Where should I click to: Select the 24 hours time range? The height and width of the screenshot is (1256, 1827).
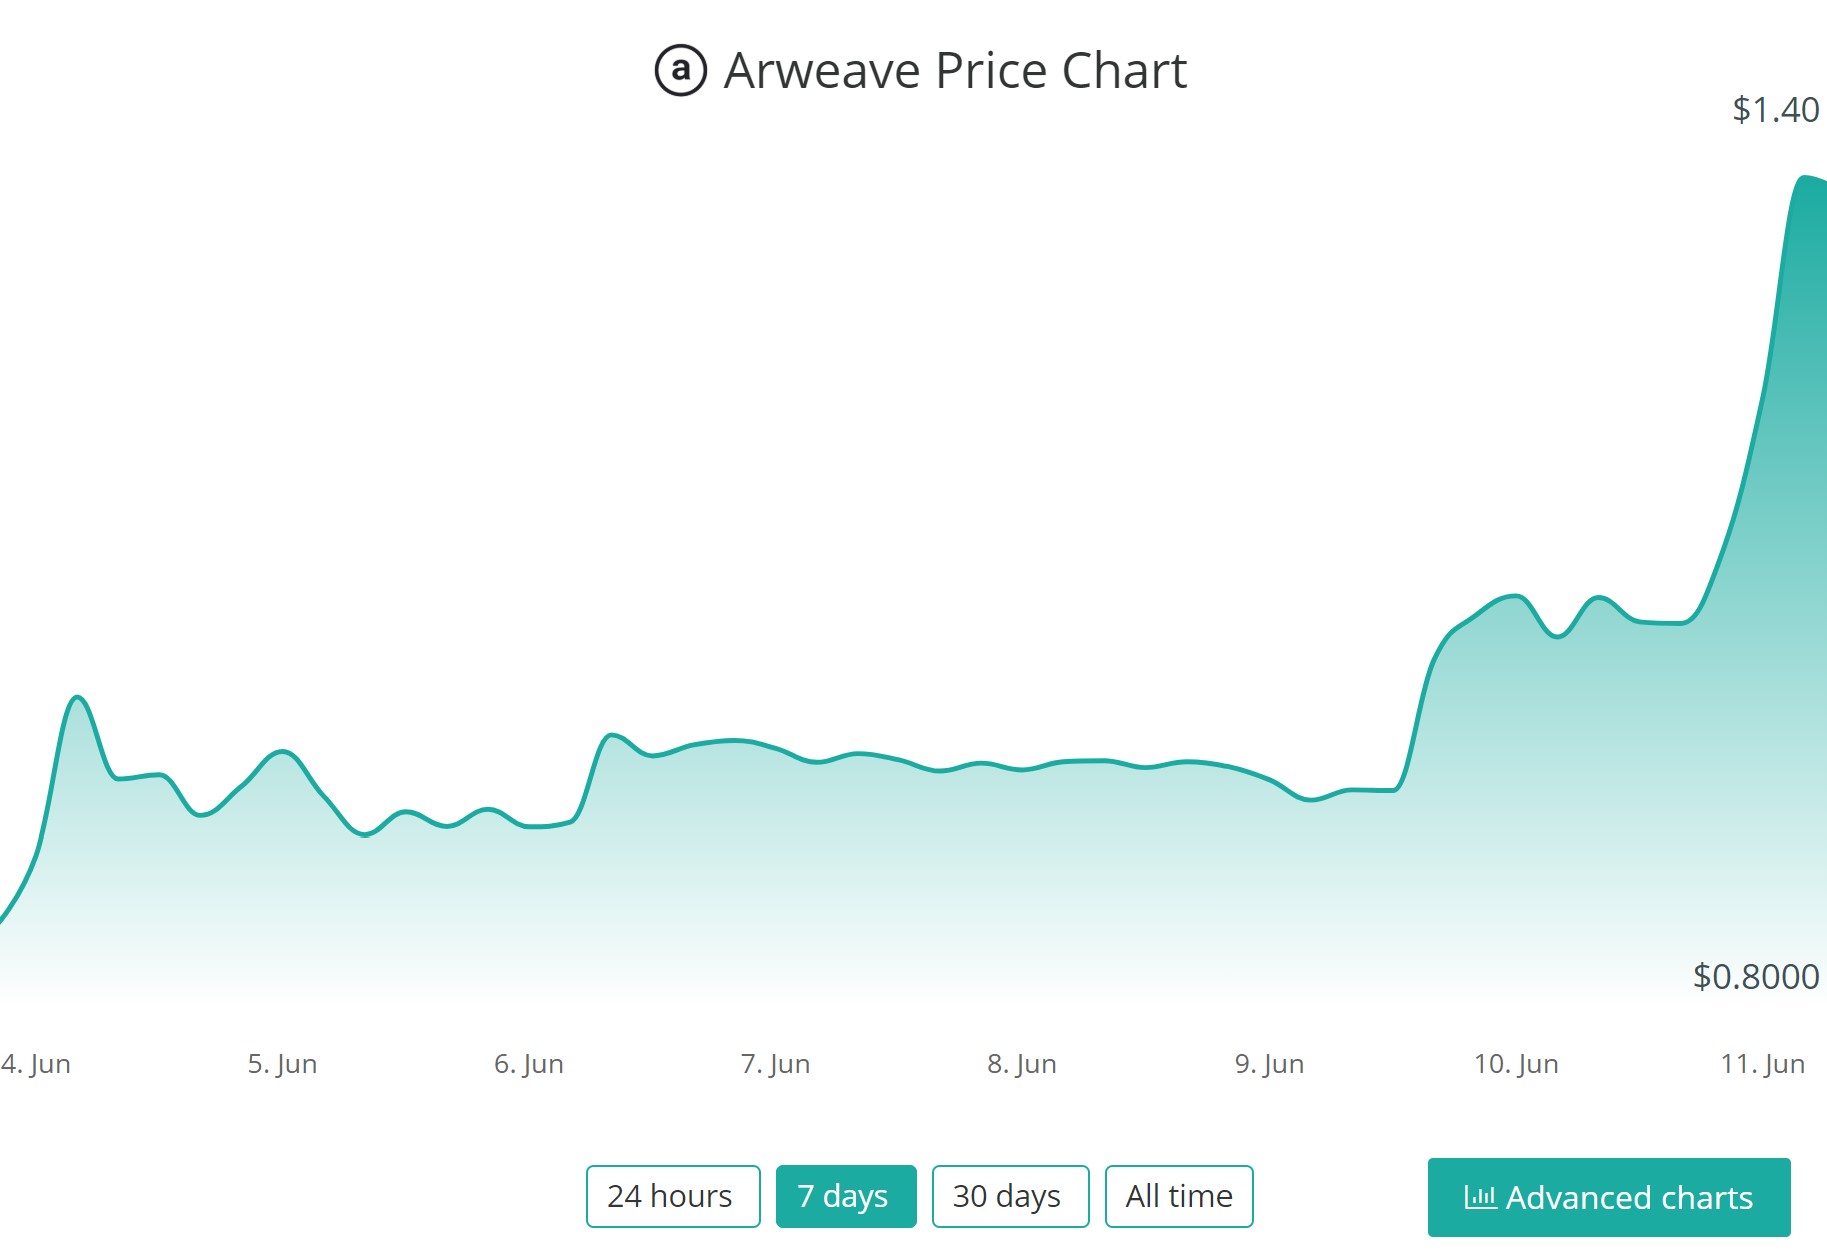672,1196
